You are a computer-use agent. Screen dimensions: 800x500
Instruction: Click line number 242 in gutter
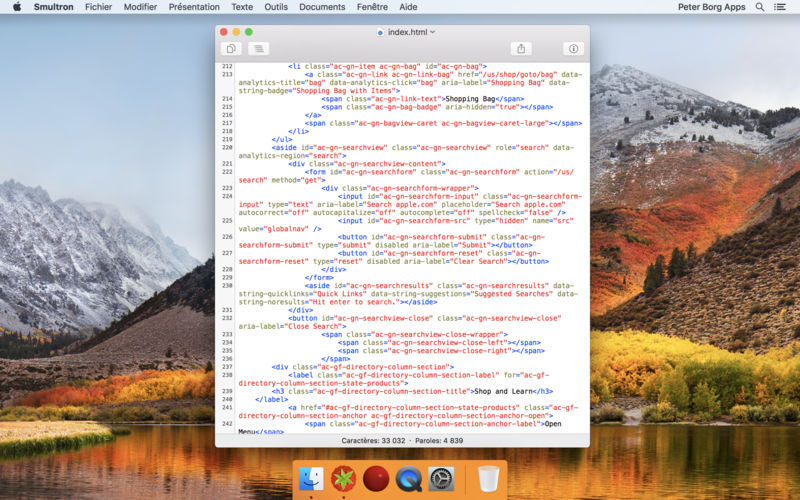[227, 424]
